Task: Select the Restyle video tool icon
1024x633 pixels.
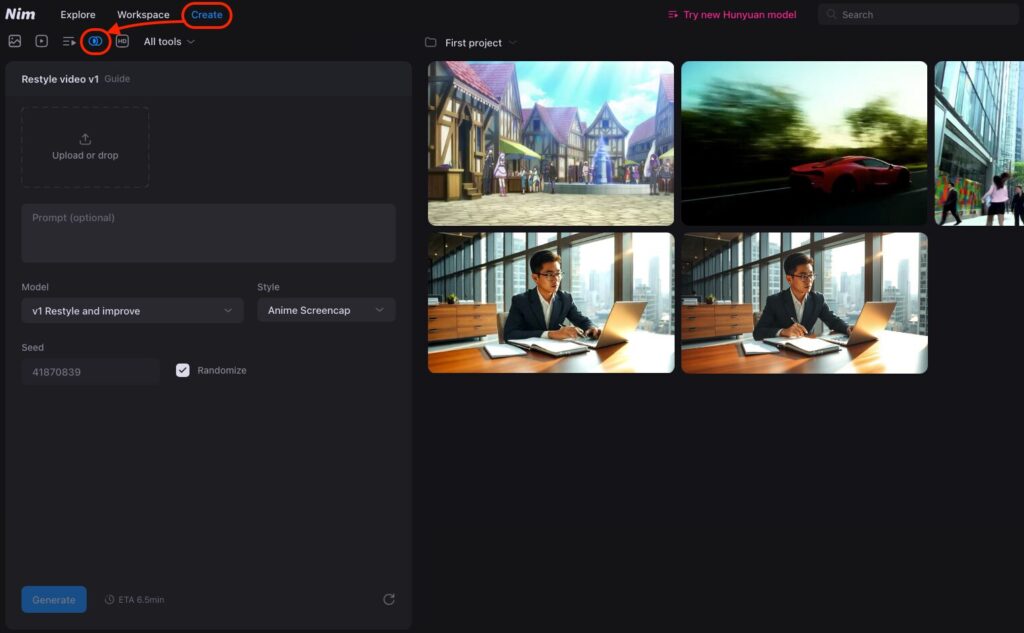Action: [95, 41]
